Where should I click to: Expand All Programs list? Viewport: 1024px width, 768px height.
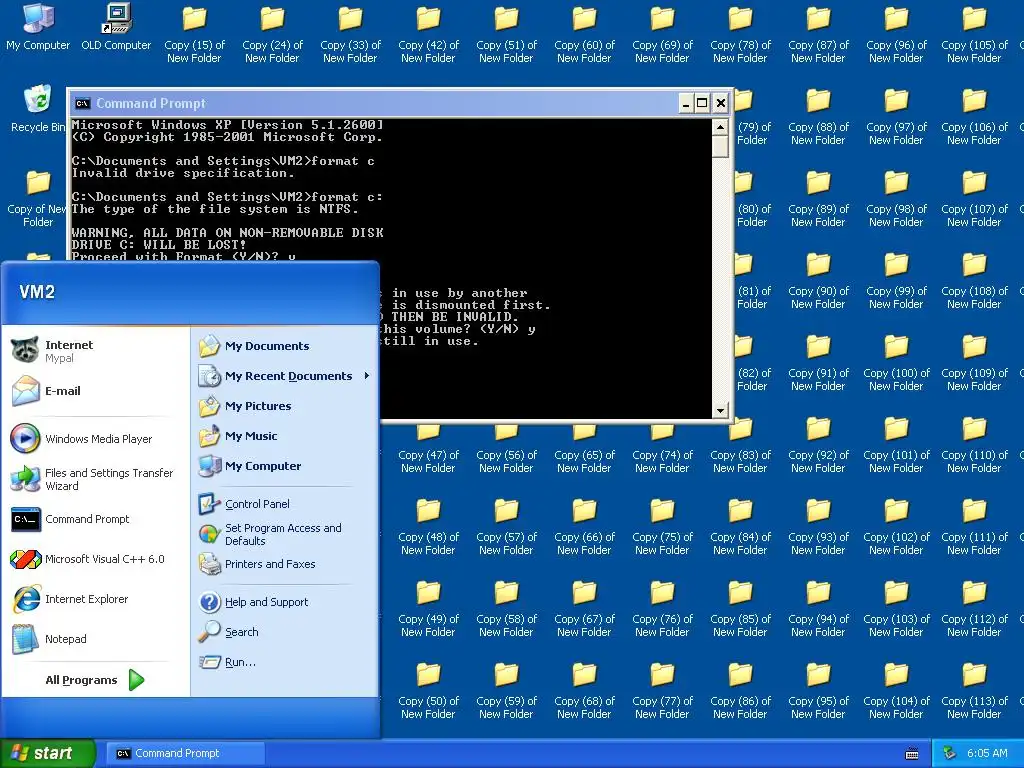point(95,680)
